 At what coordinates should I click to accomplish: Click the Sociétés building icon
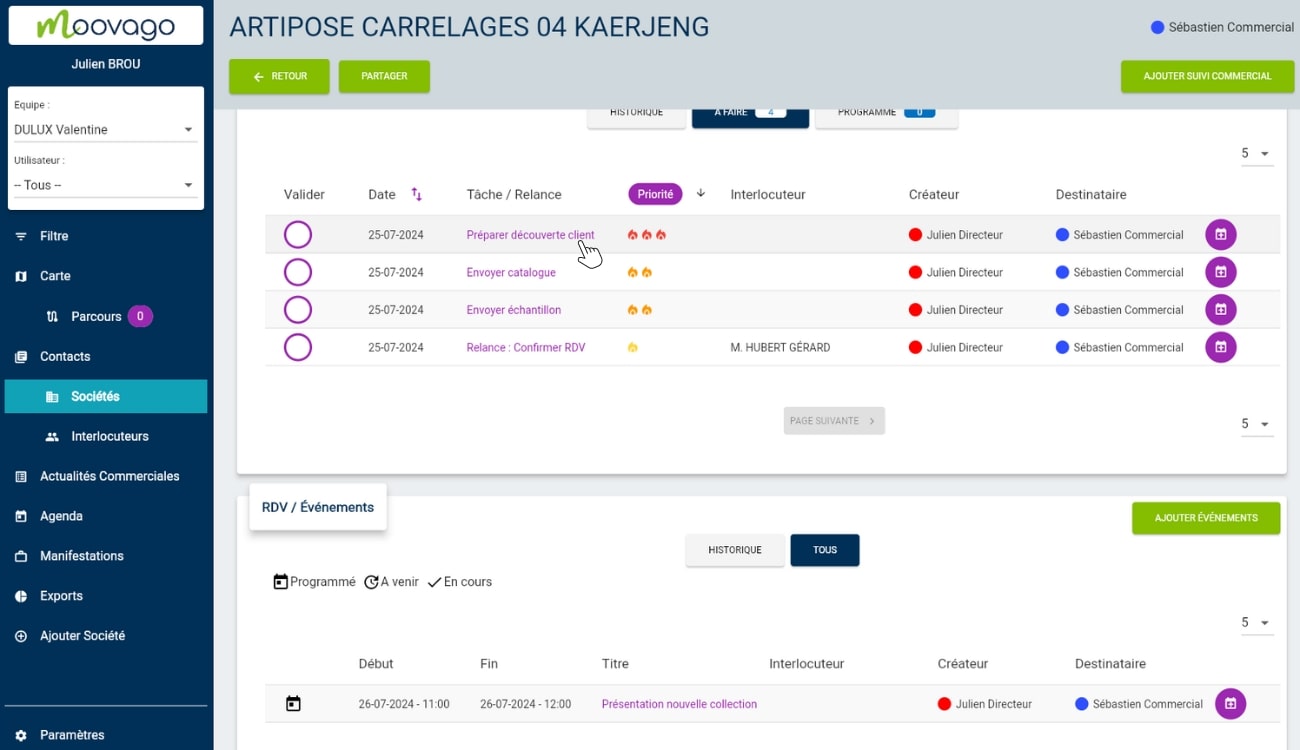click(52, 397)
